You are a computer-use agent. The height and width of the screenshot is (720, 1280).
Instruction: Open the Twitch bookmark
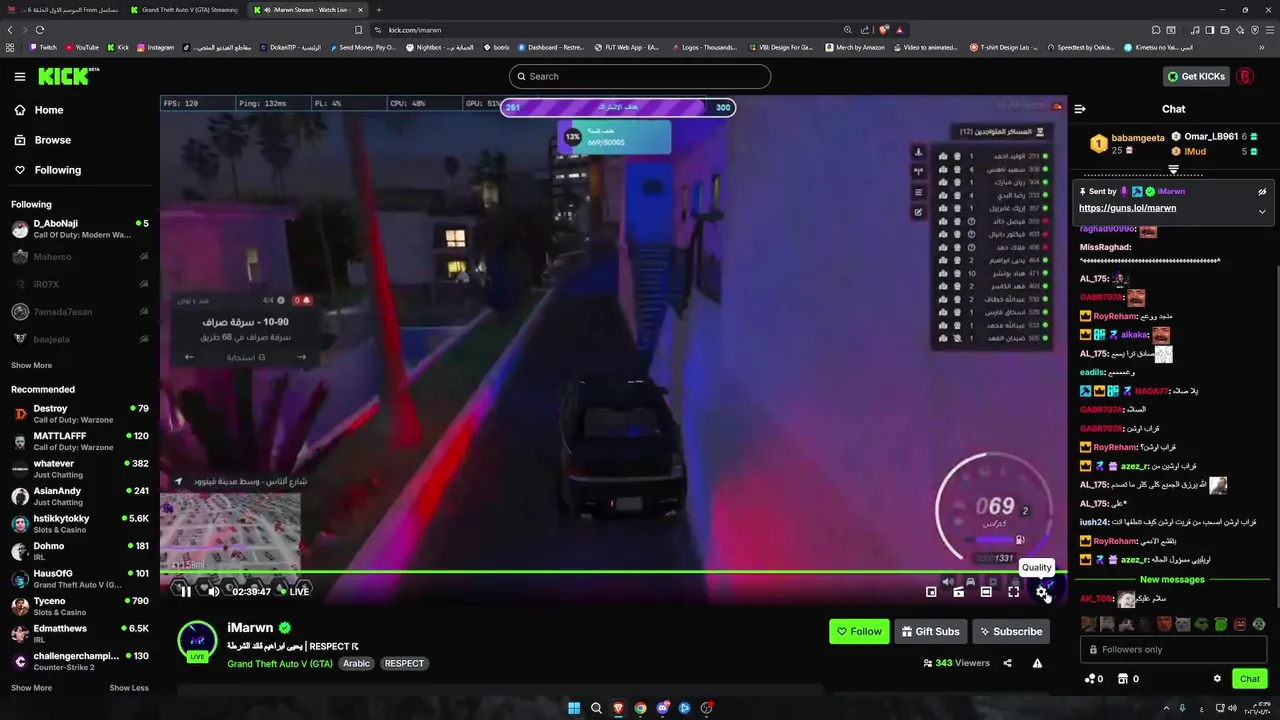44,47
